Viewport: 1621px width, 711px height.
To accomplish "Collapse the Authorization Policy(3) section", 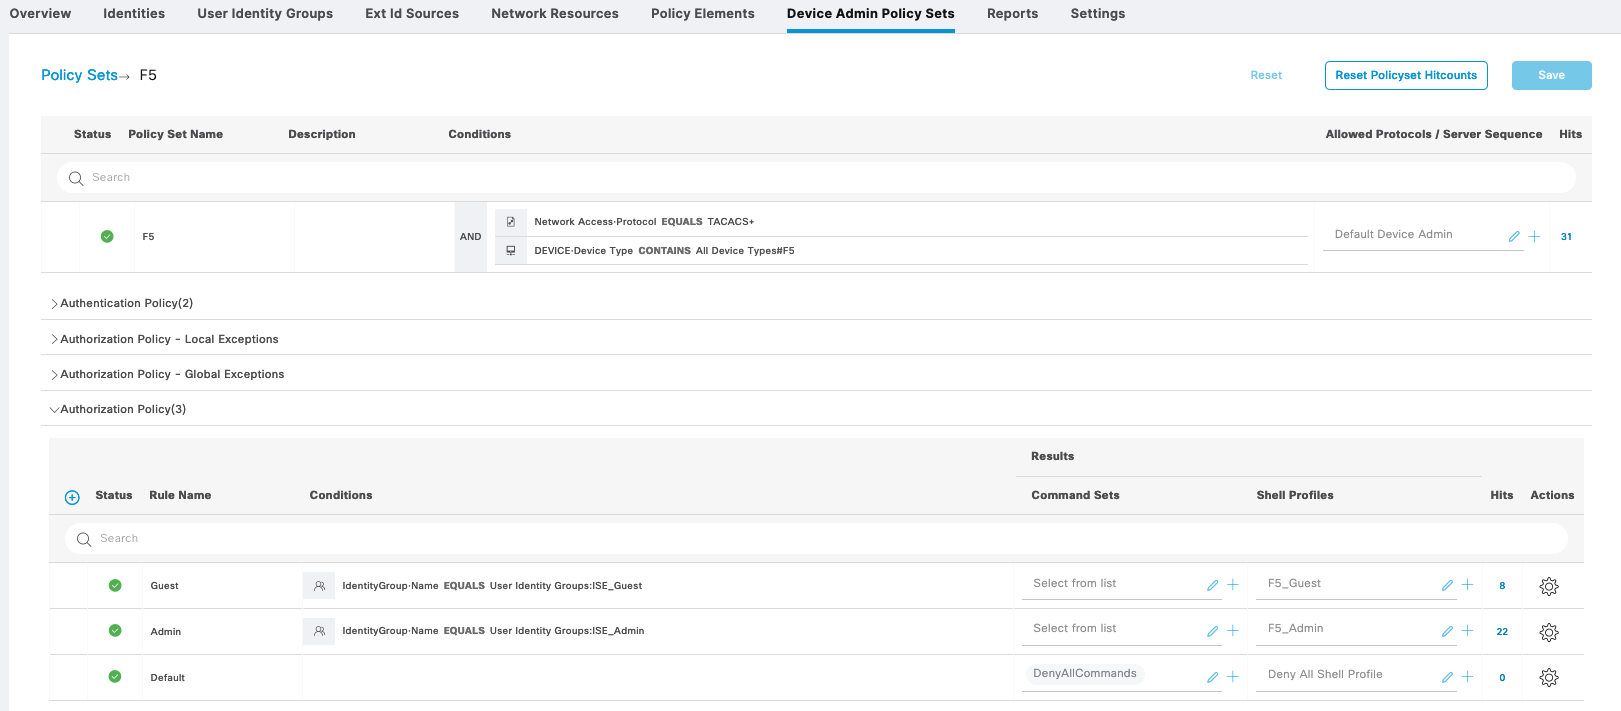I will point(54,410).
